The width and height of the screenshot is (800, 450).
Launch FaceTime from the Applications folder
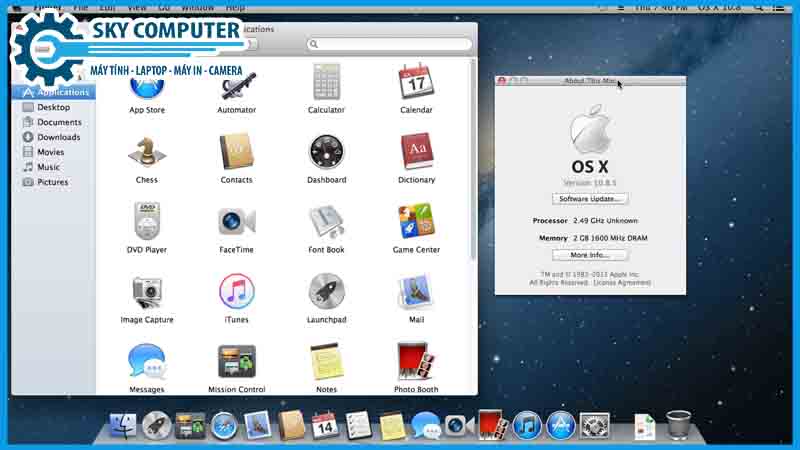[x=237, y=222]
